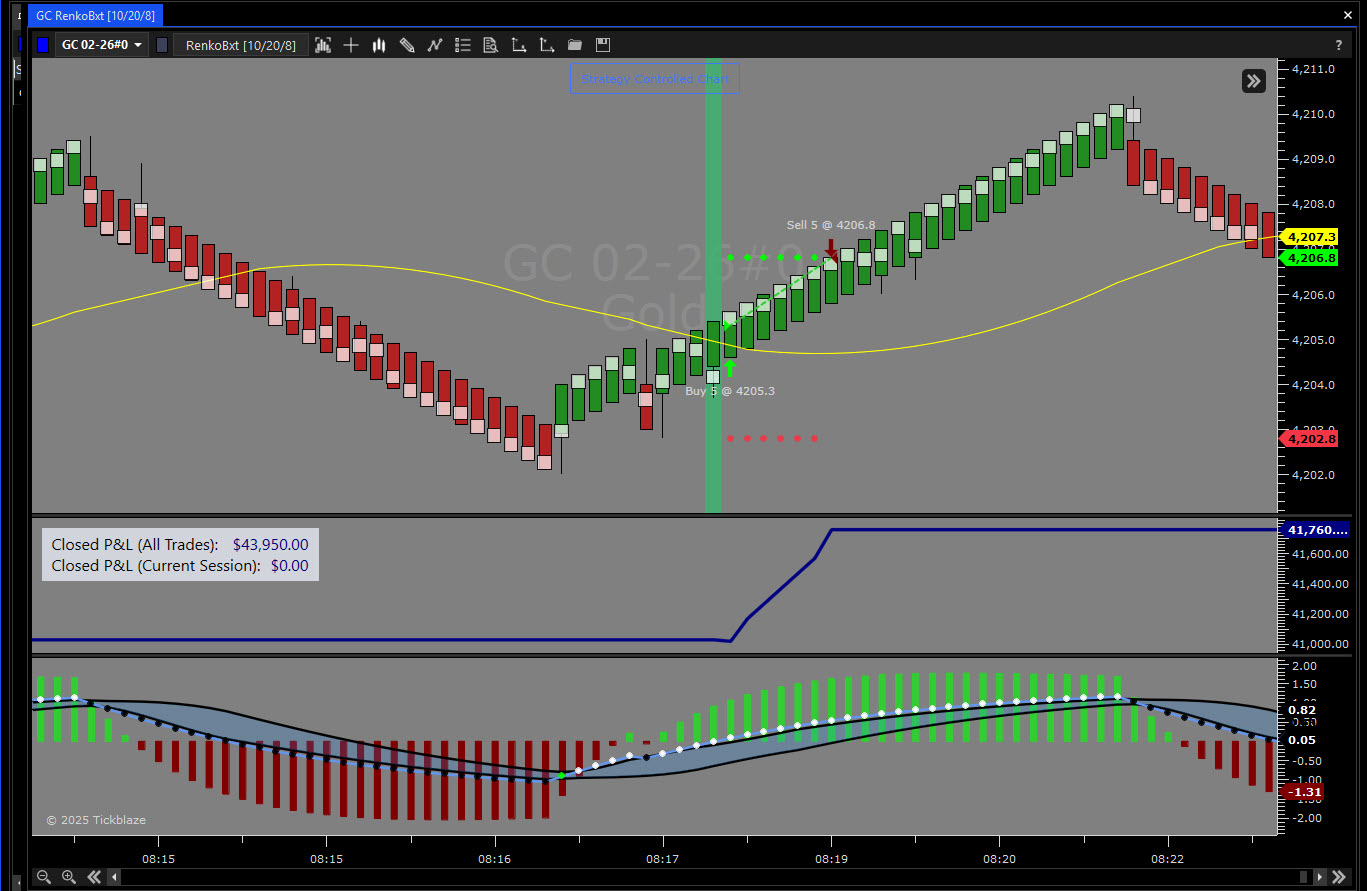Click the open folder template icon

click(x=574, y=45)
